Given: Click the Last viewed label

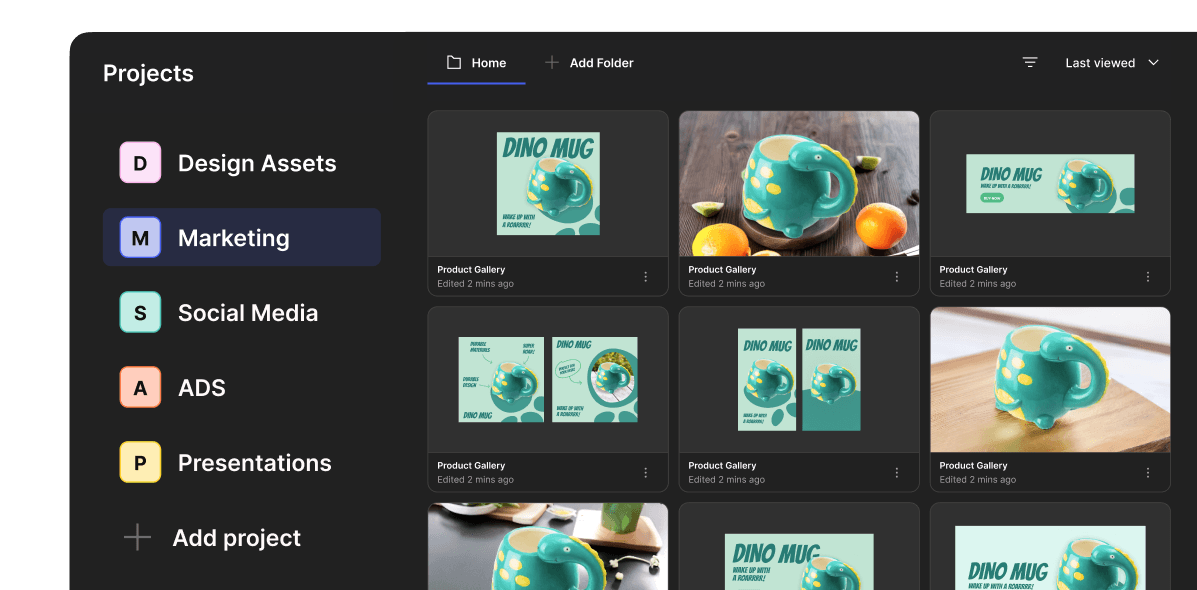Looking at the screenshot, I should point(1100,63).
